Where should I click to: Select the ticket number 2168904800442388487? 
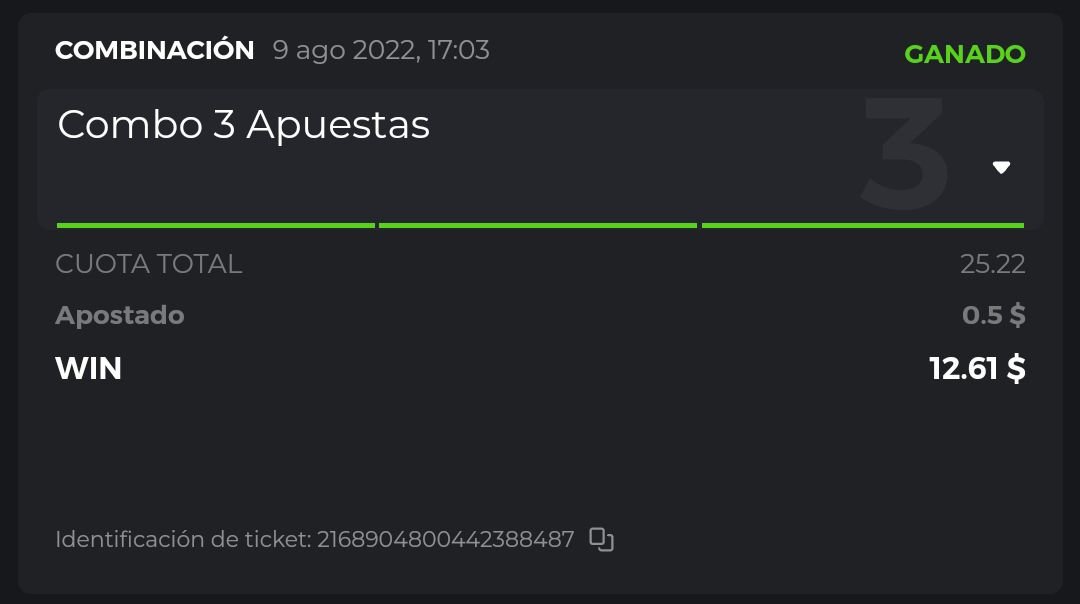446,539
